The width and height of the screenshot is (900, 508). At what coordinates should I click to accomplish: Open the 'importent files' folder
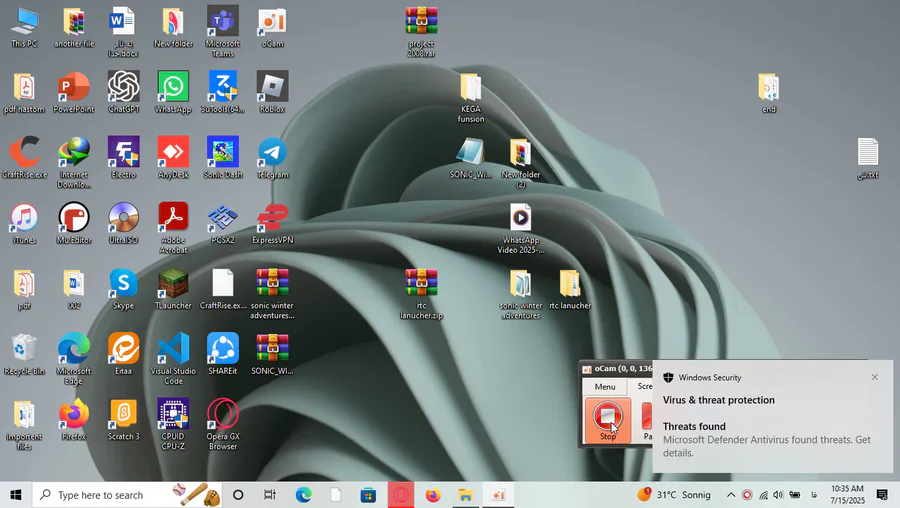click(24, 425)
